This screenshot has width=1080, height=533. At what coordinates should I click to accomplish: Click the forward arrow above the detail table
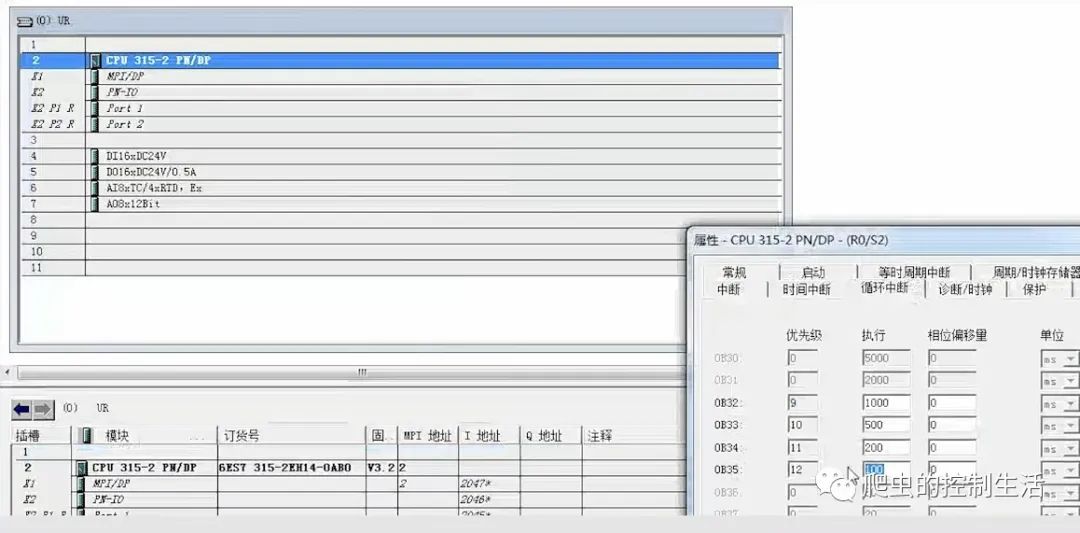(43, 410)
